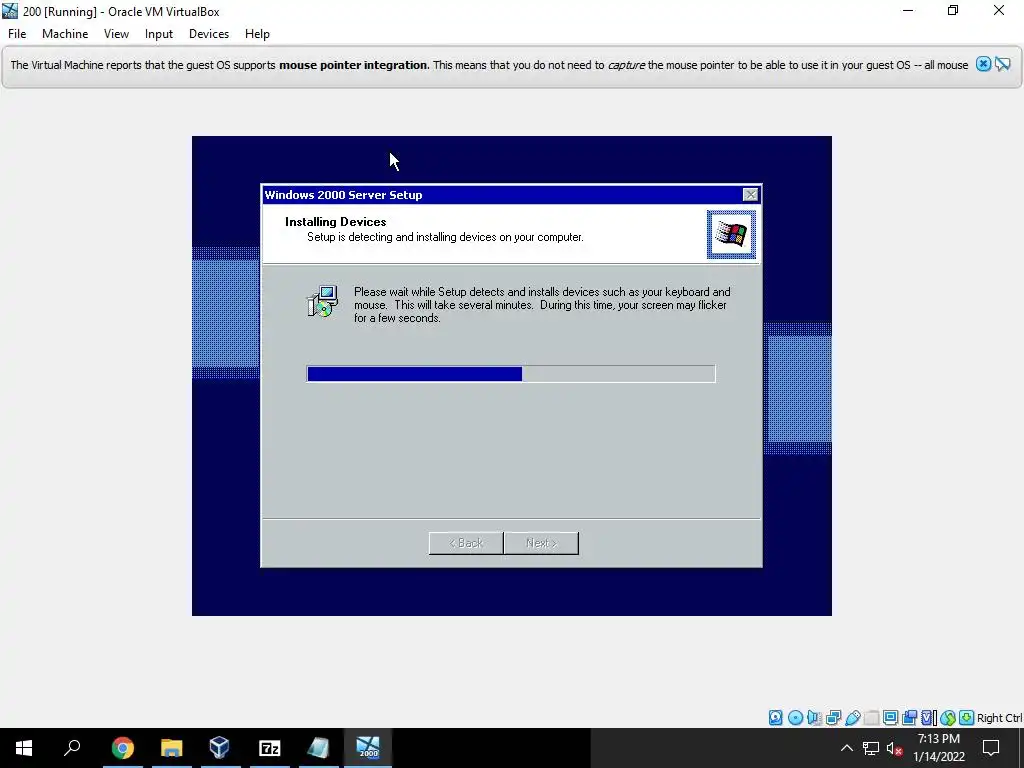Minimize the VirtualBox window
1024x768 pixels.
(x=908, y=11)
